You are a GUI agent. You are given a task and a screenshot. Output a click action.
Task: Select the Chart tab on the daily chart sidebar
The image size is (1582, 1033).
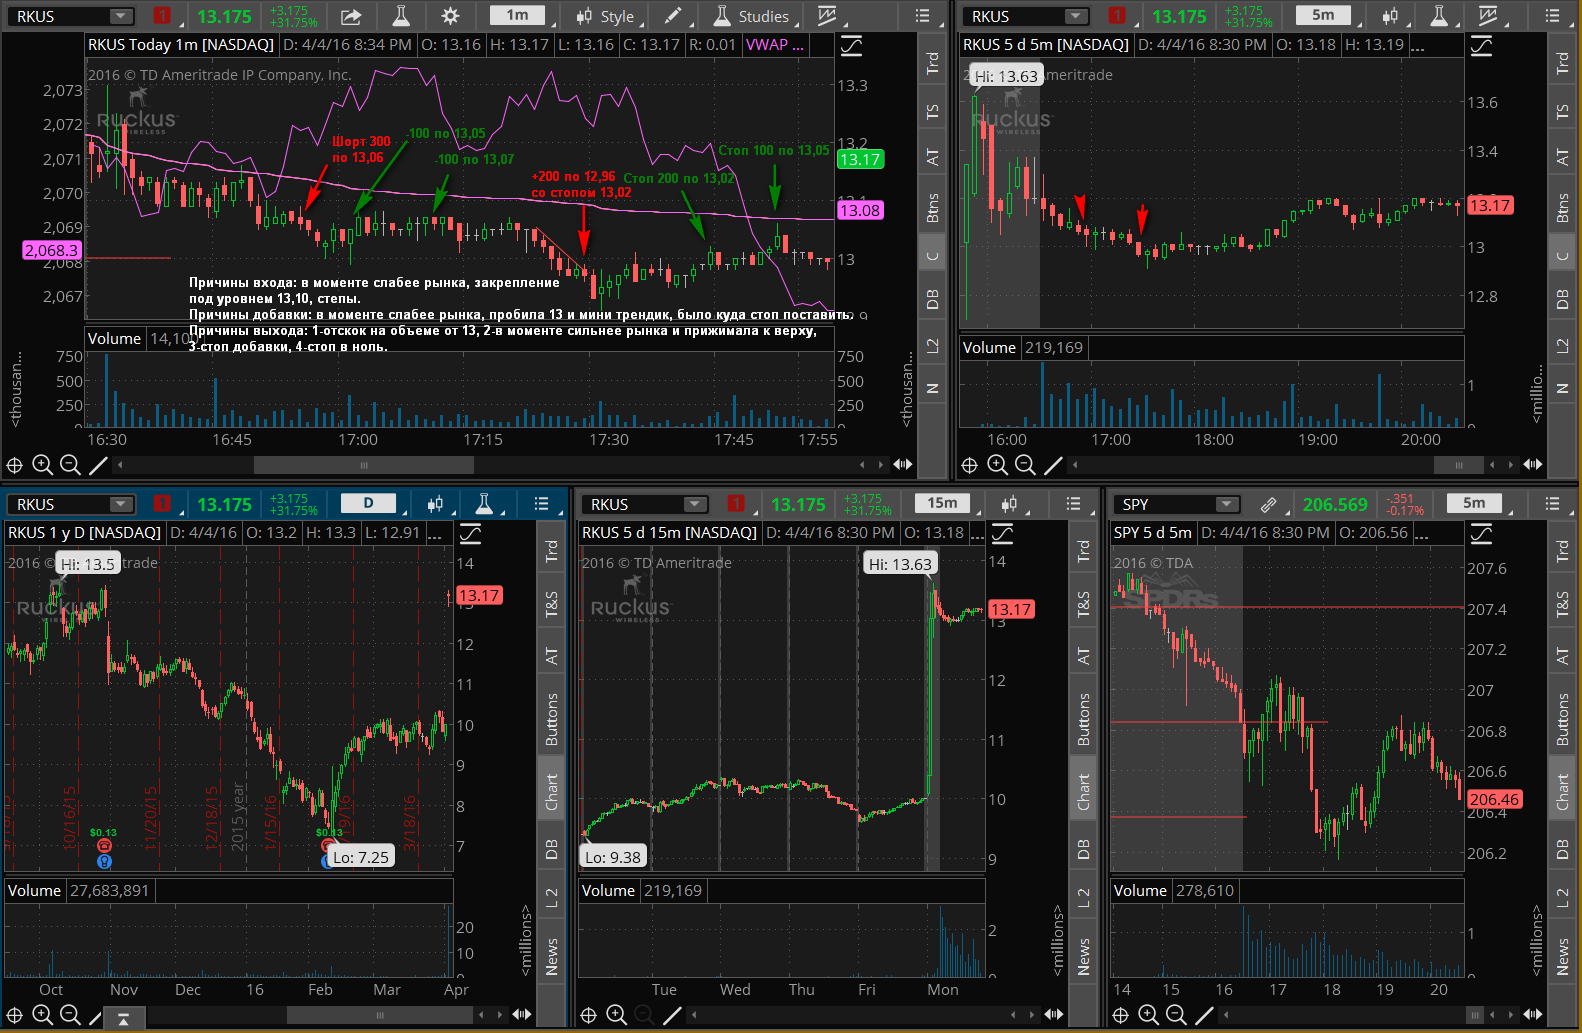pyautogui.click(x=551, y=792)
